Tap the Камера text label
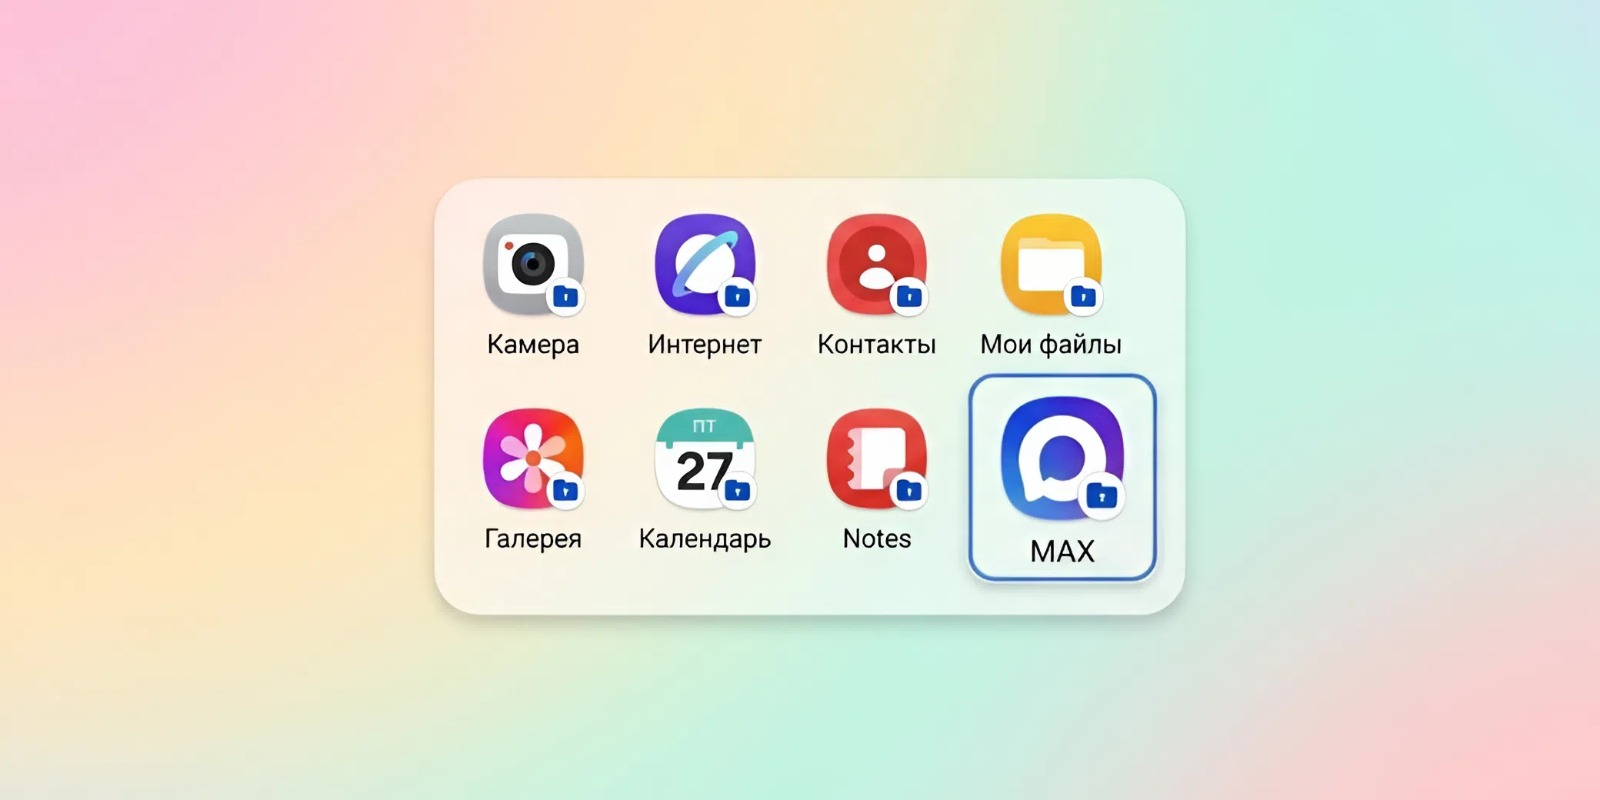 (x=532, y=344)
